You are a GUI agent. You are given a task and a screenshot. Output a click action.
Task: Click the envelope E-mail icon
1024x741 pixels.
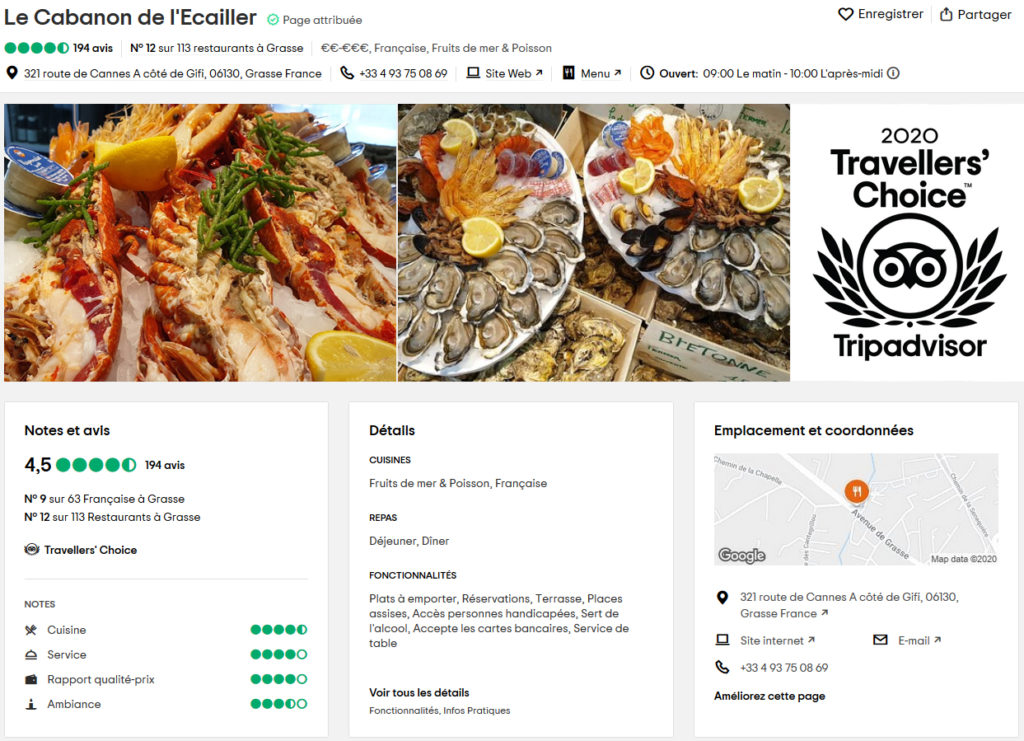880,640
